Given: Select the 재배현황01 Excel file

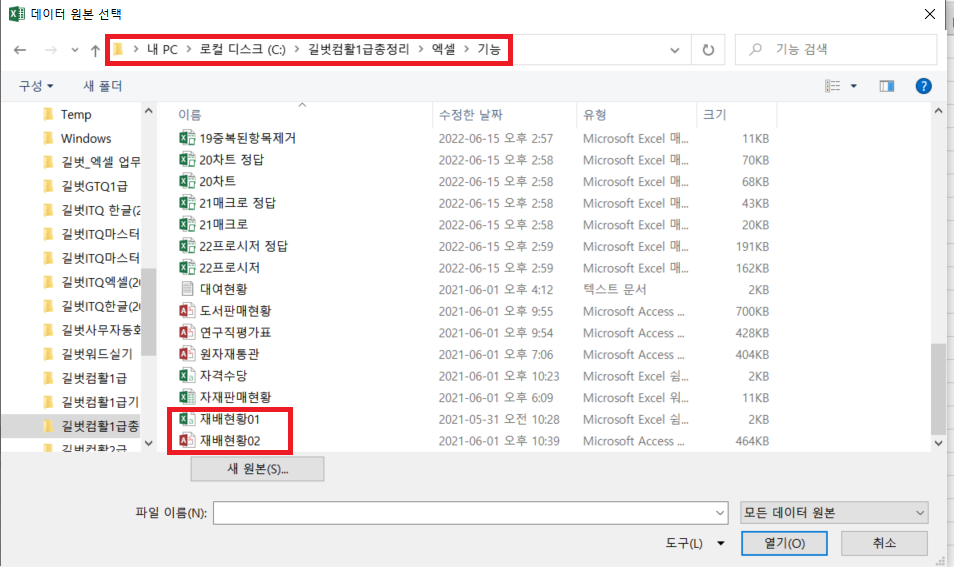Looking at the screenshot, I should pyautogui.click(x=229, y=419).
